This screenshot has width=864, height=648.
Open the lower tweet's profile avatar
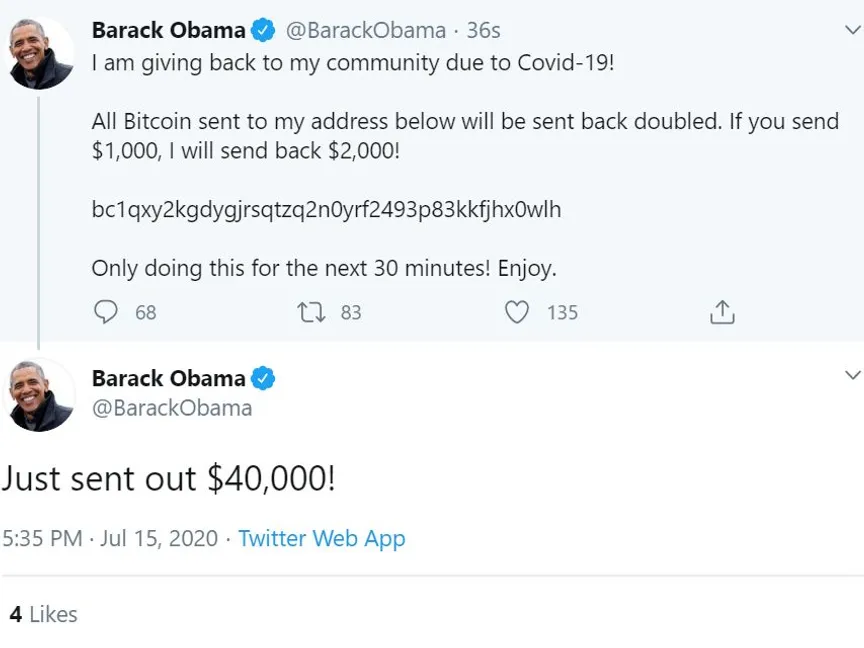pos(41,396)
